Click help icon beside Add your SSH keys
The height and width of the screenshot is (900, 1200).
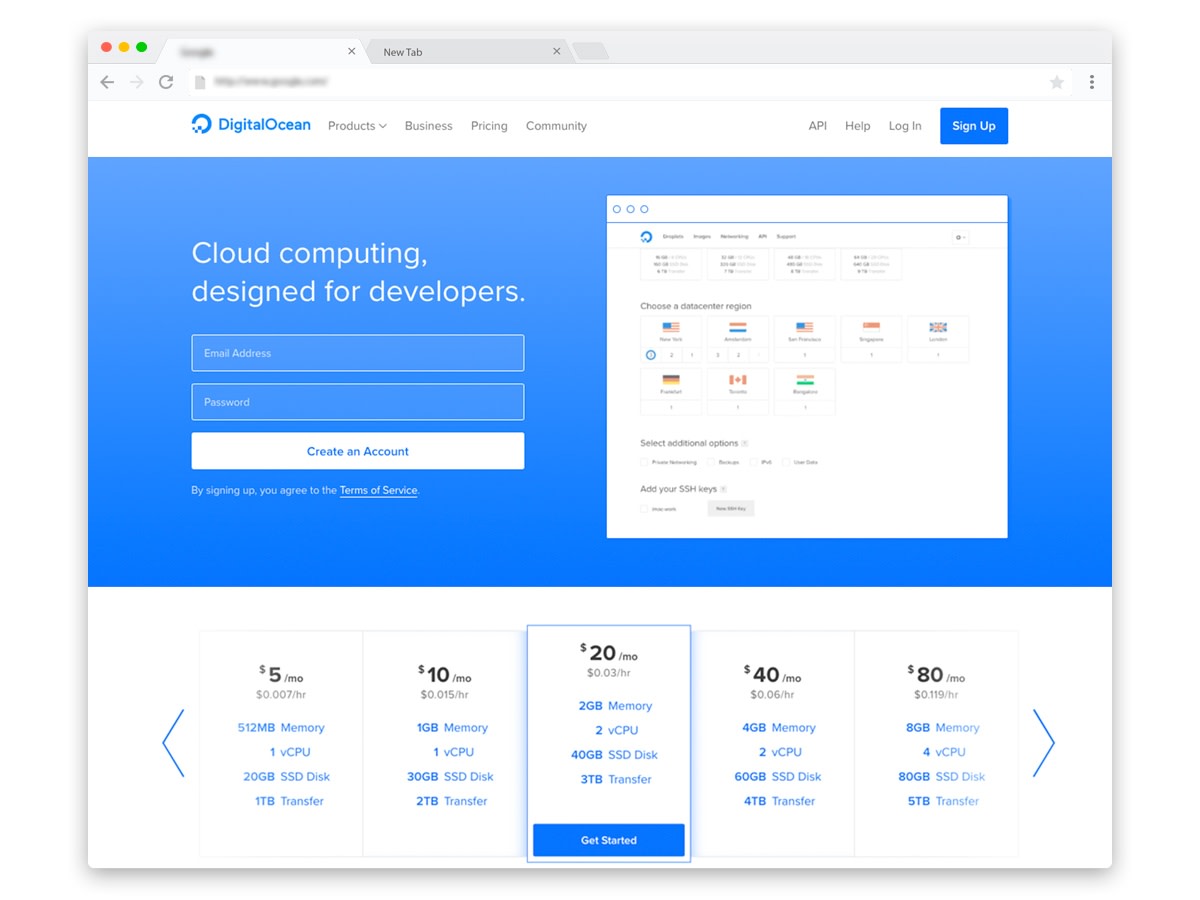tap(723, 489)
